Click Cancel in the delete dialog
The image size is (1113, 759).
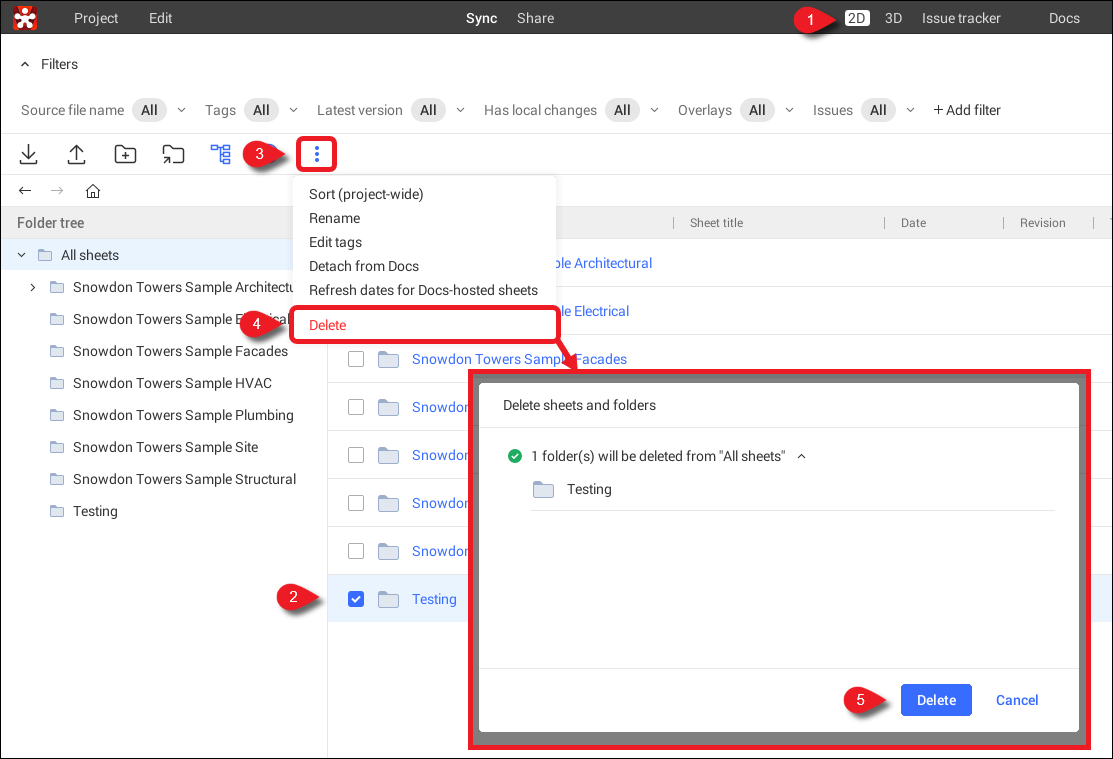pos(1017,700)
